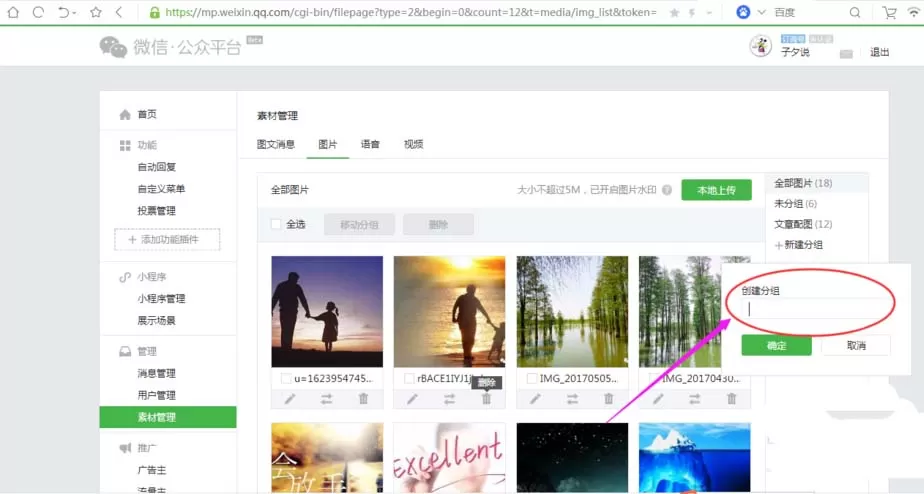This screenshot has width=924, height=494.
Task: Click move-group arrows icon under IMG_20170505 image
Action: point(572,399)
